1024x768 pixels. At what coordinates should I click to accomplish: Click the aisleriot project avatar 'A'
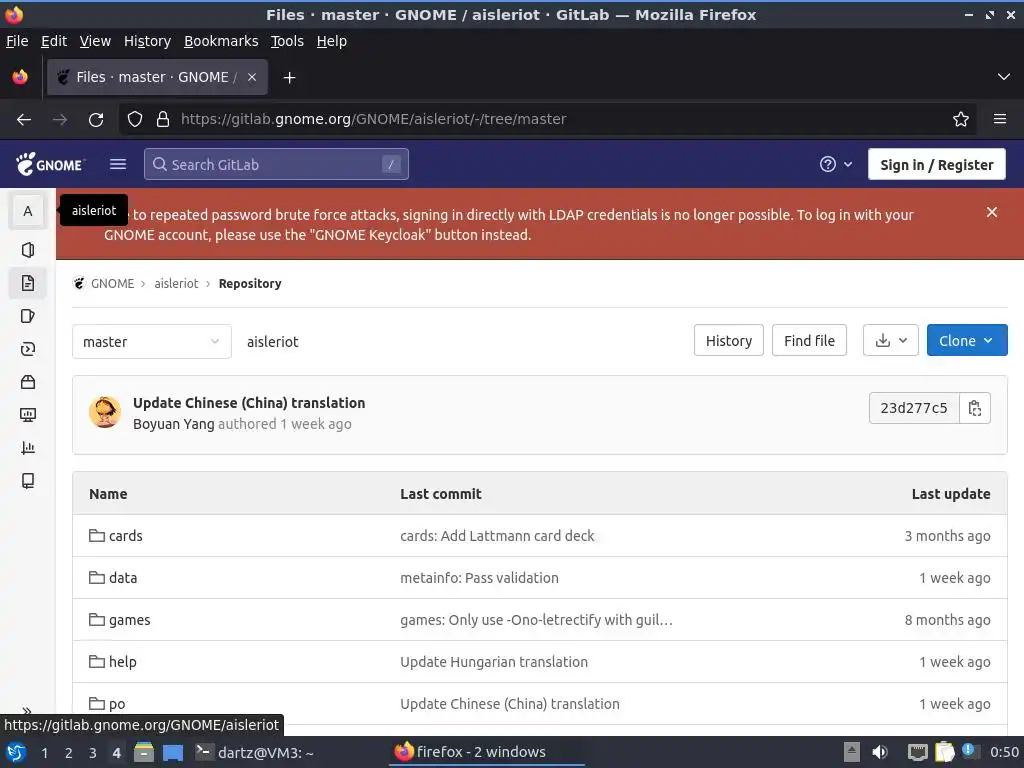(x=27, y=211)
